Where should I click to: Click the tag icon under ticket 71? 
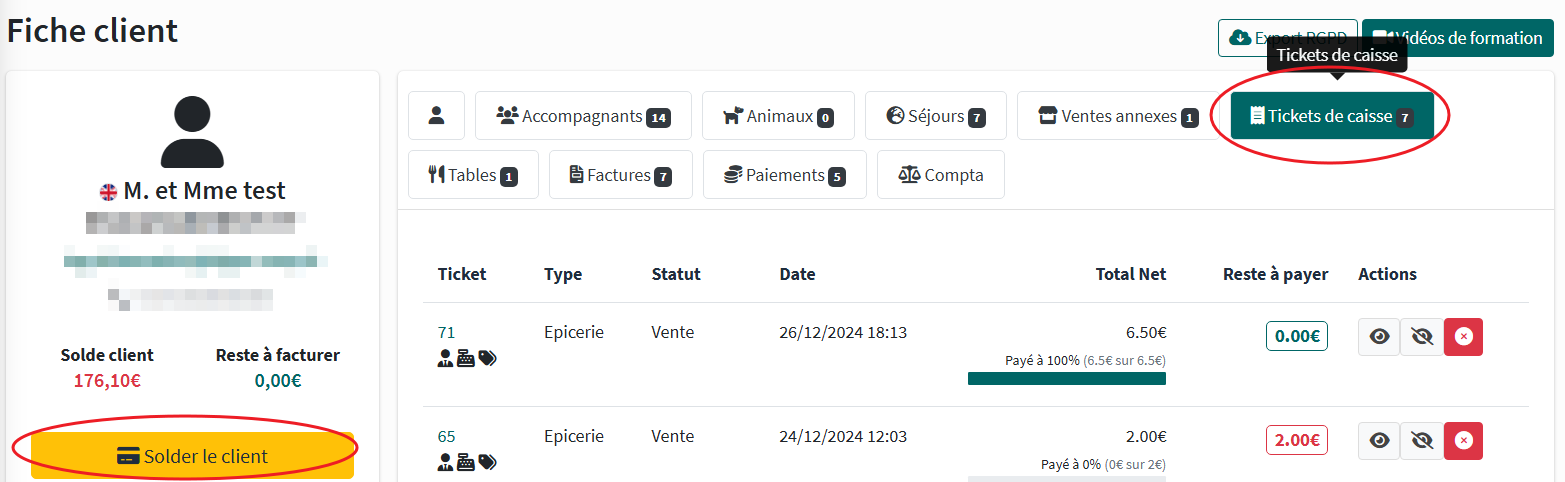coord(487,358)
